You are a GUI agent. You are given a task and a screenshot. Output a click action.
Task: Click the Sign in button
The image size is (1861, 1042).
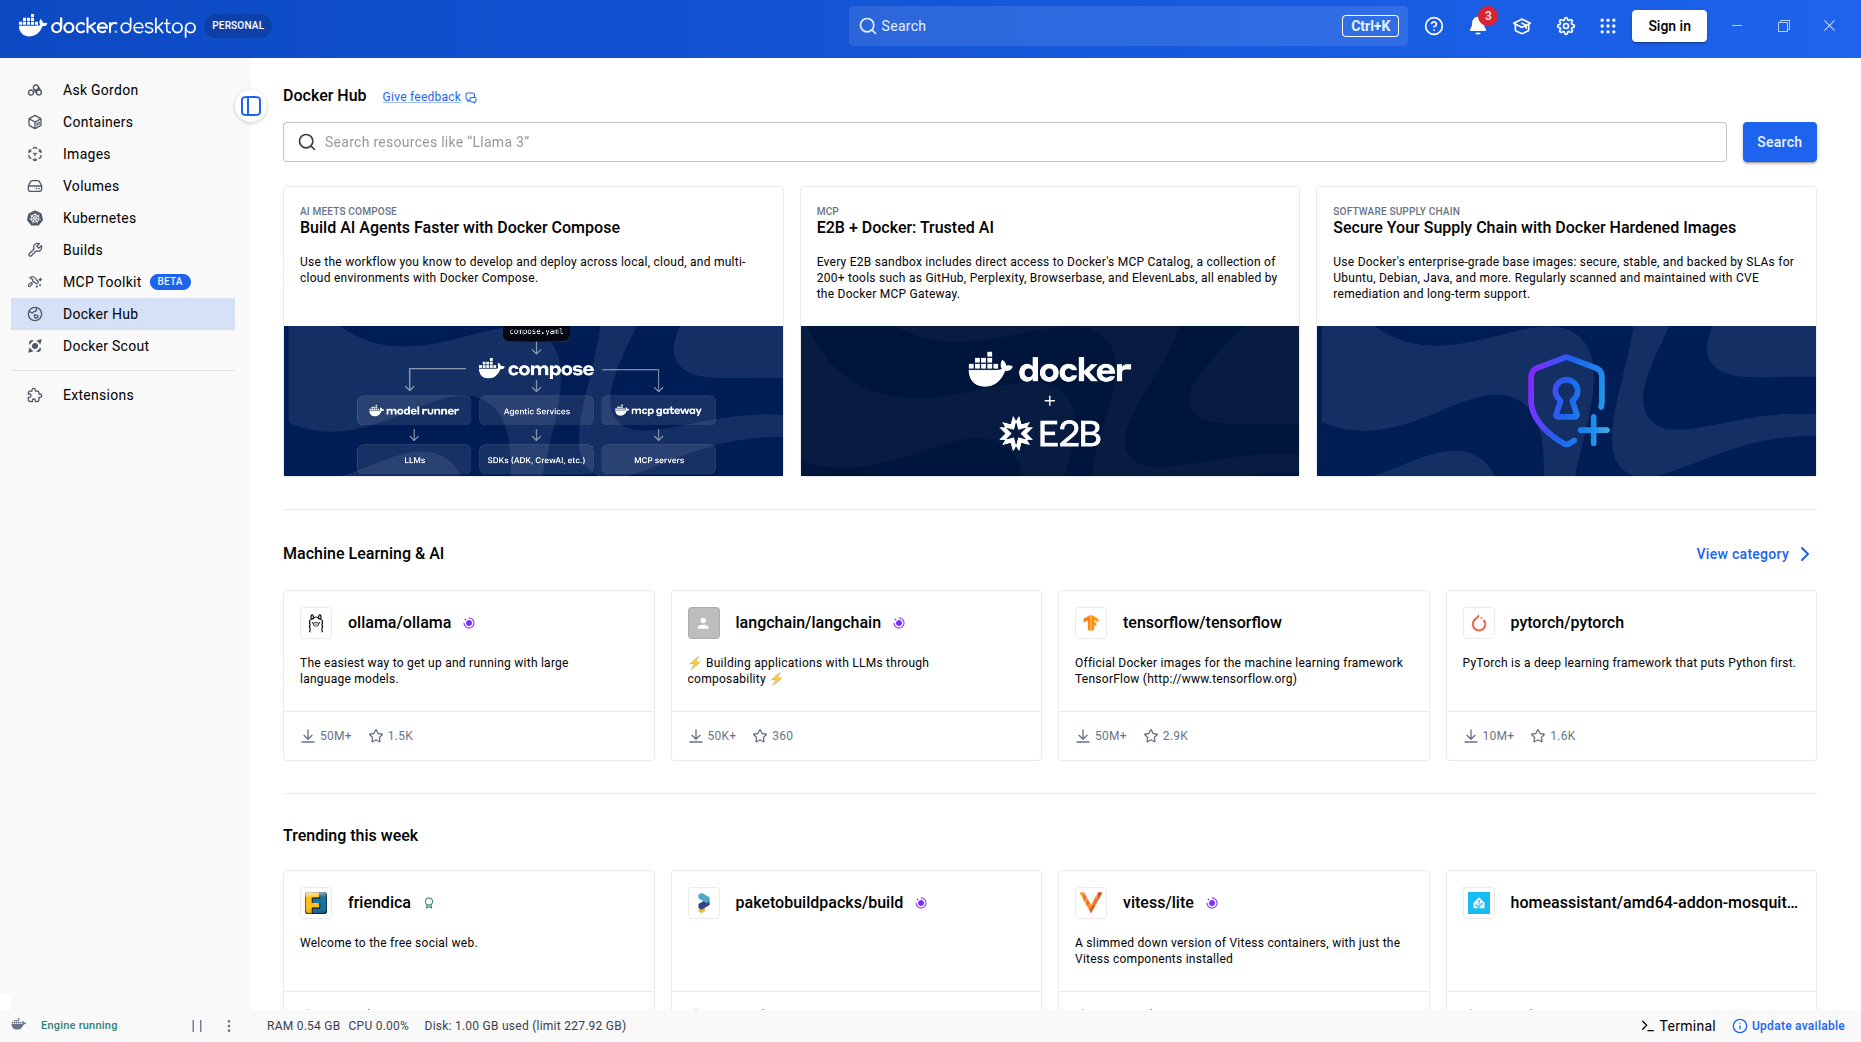tap(1668, 26)
